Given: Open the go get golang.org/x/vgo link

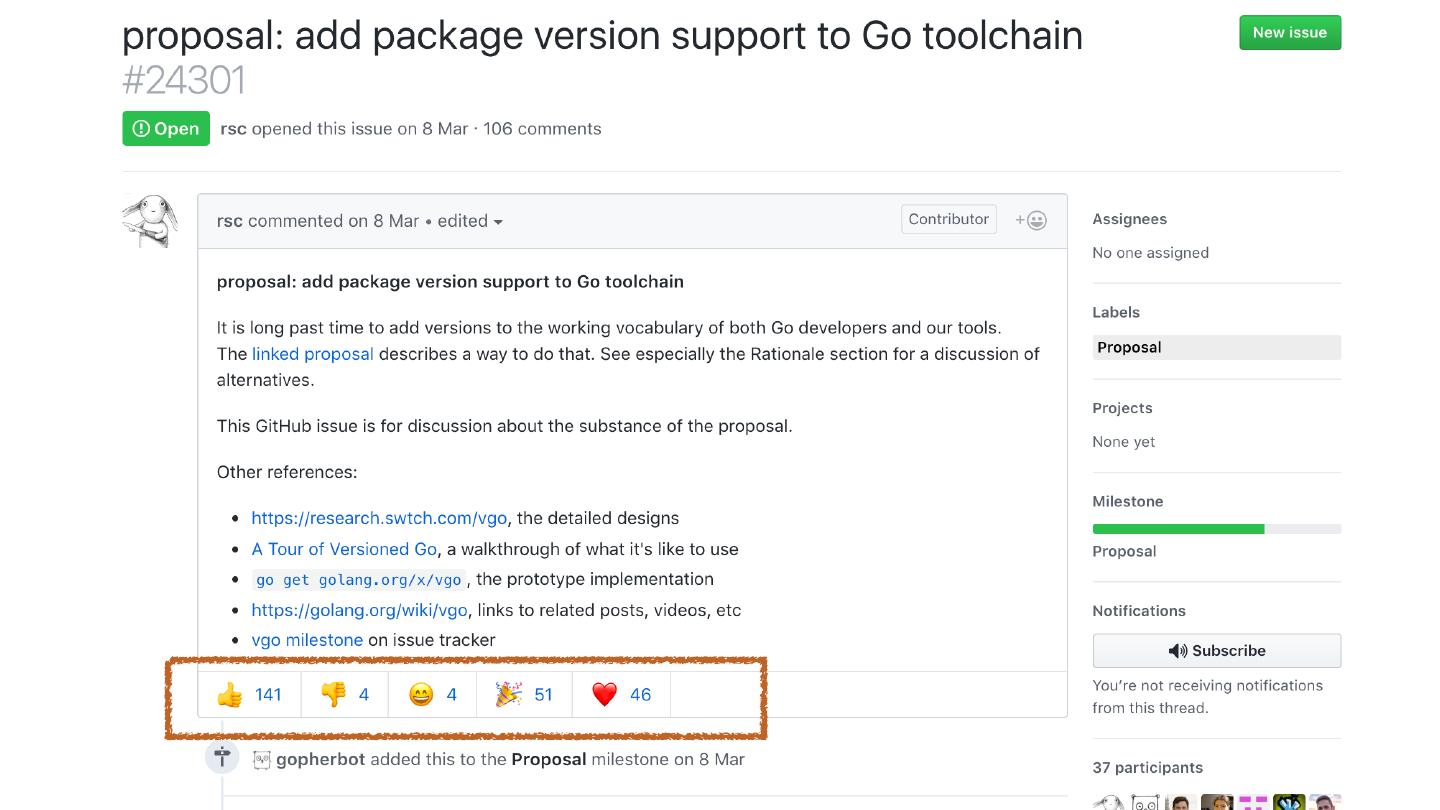Looking at the screenshot, I should coord(358,580).
